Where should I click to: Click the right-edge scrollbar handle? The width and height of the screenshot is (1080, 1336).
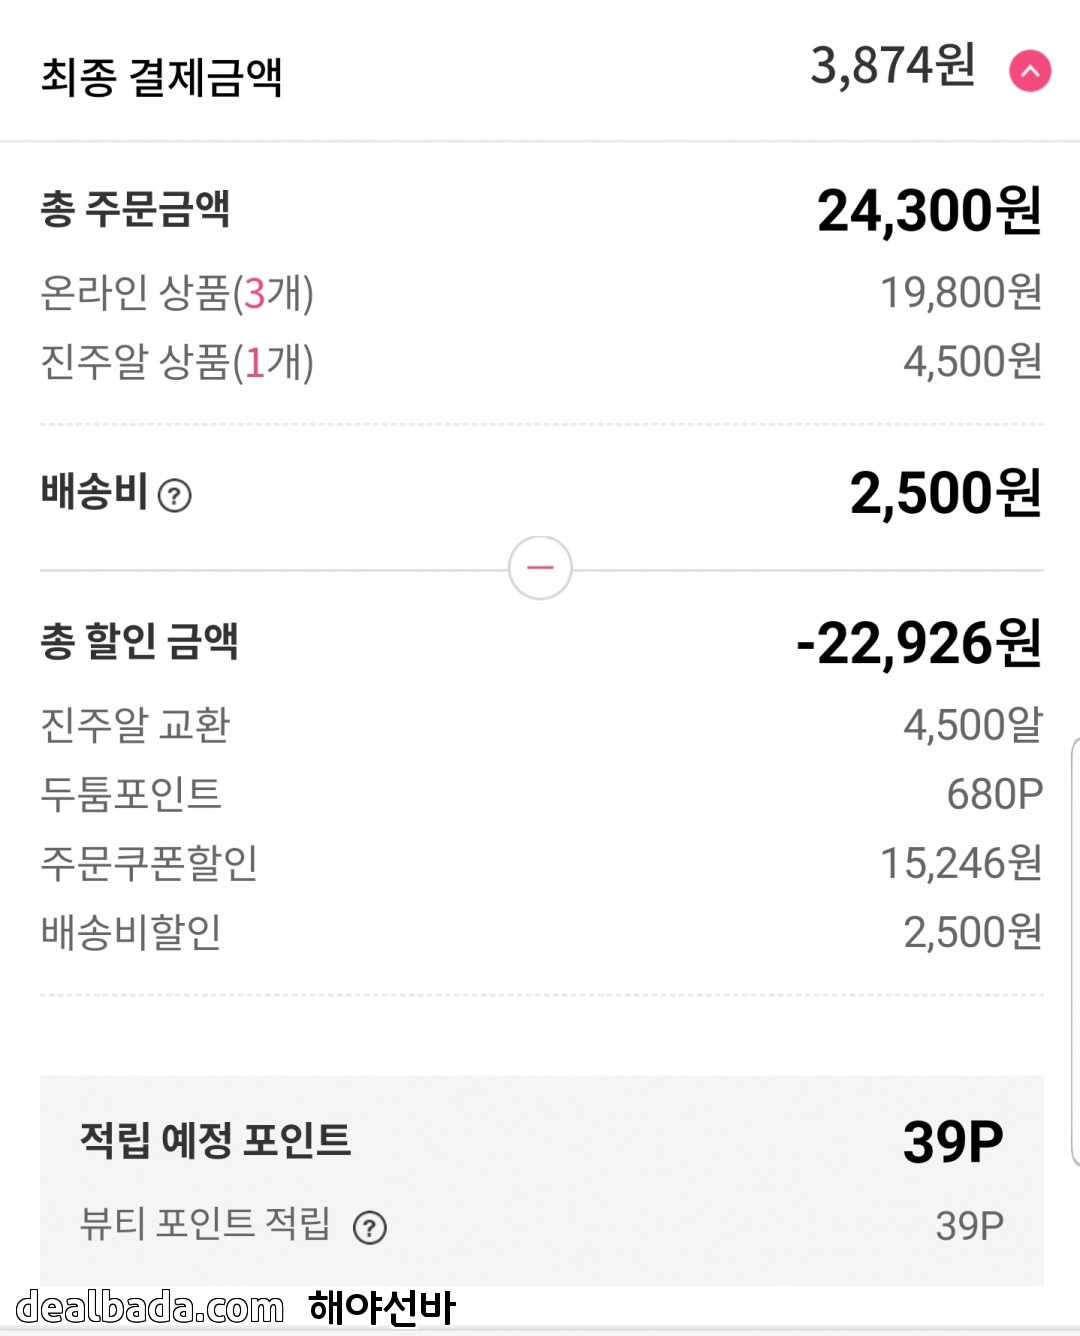[1075, 950]
